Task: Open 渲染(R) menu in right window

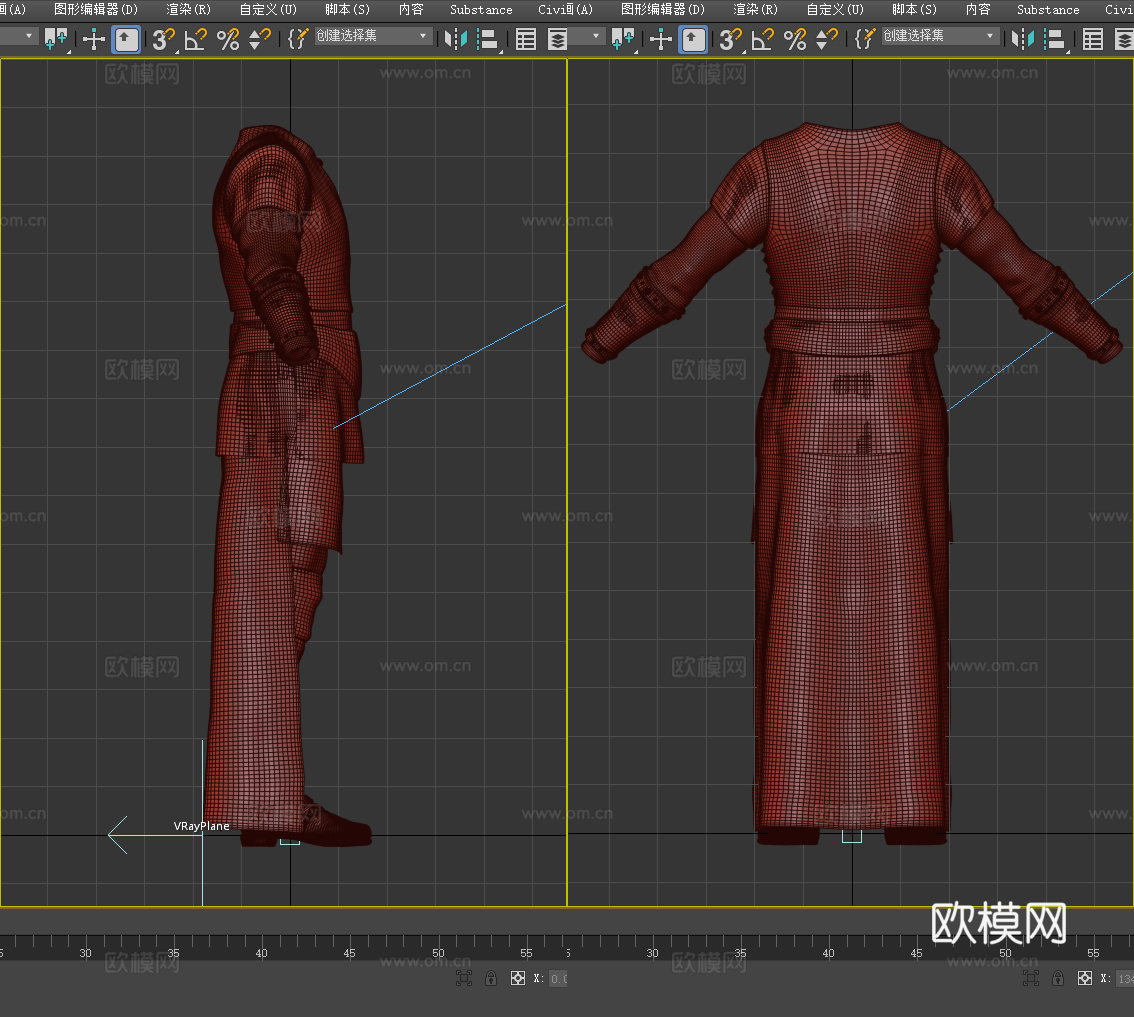Action: click(755, 9)
